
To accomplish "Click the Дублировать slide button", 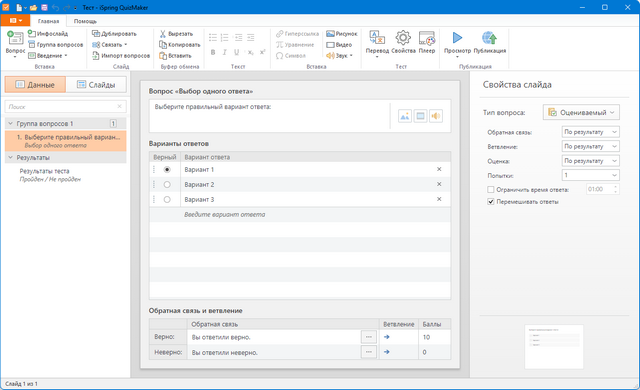I will [114, 33].
